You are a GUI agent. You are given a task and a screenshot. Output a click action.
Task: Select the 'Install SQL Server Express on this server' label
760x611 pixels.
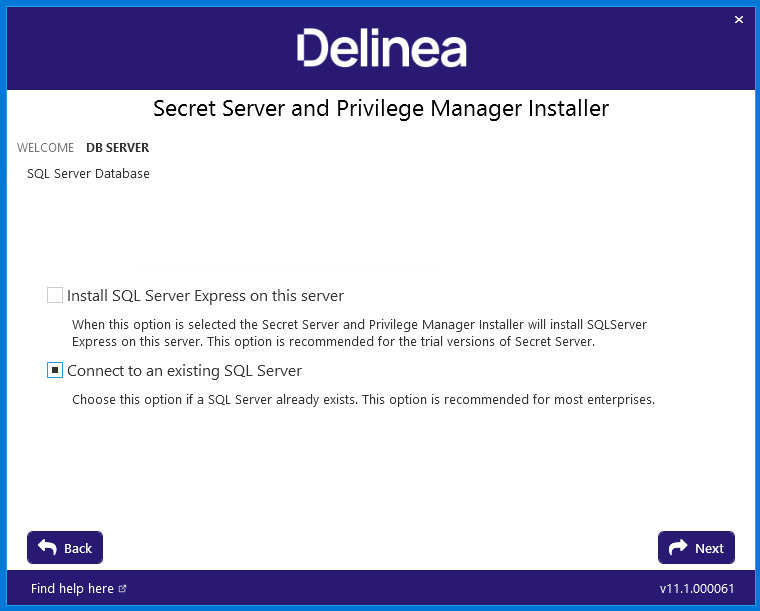pos(206,296)
